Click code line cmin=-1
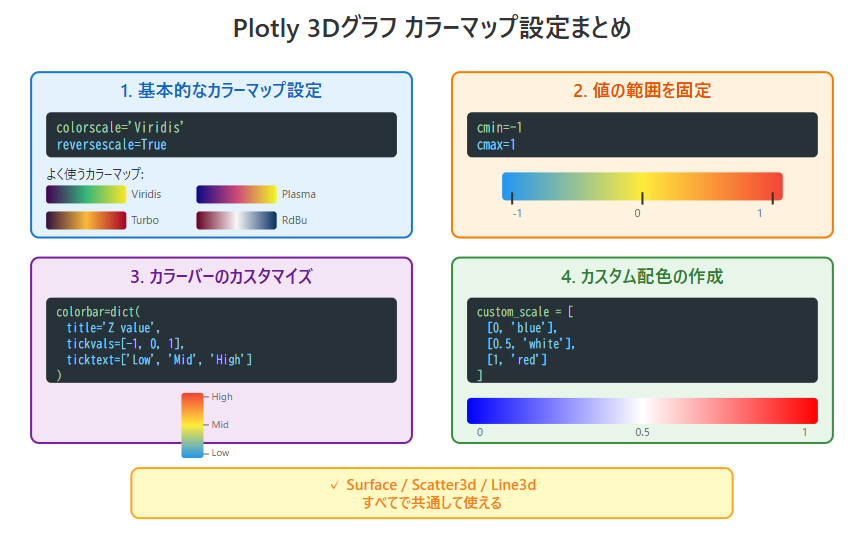This screenshot has width=860, height=537. [x=499, y=127]
